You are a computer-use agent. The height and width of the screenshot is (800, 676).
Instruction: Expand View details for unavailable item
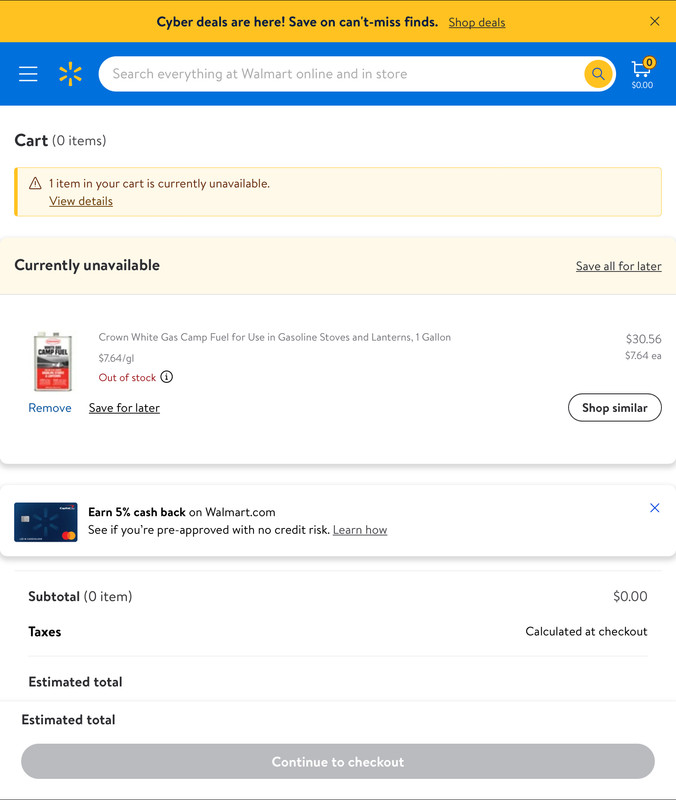(81, 201)
